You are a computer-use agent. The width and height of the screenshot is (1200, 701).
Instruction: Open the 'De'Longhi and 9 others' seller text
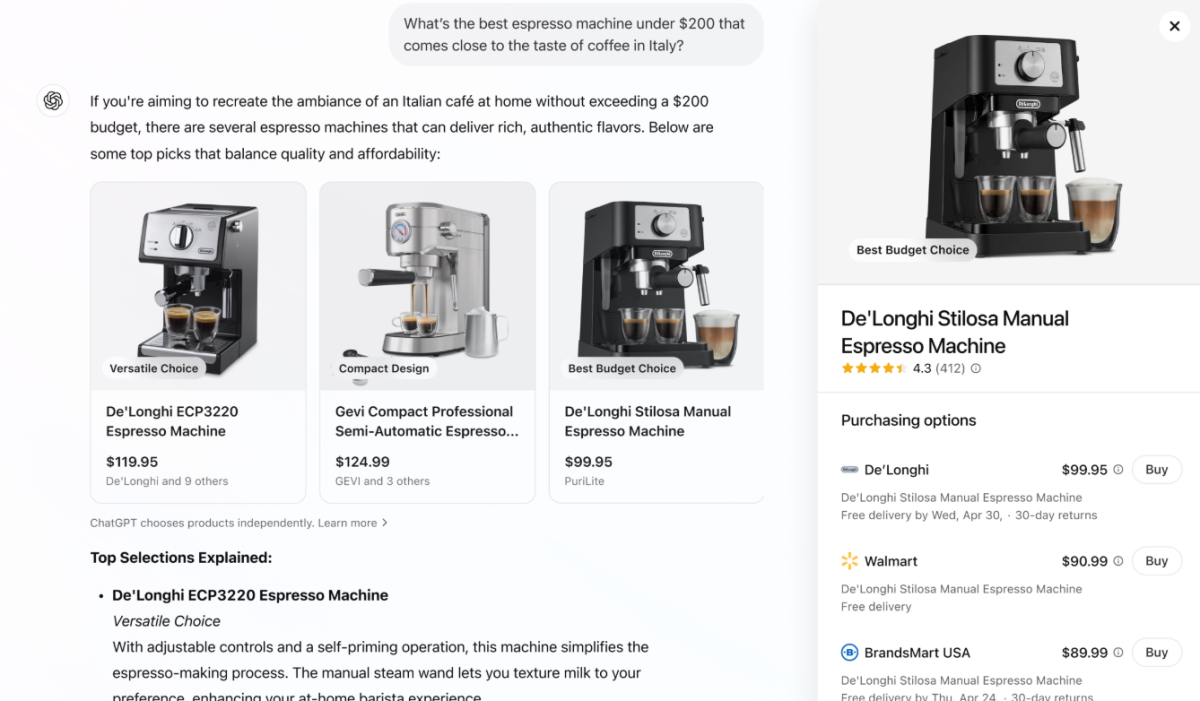pyautogui.click(x=167, y=481)
